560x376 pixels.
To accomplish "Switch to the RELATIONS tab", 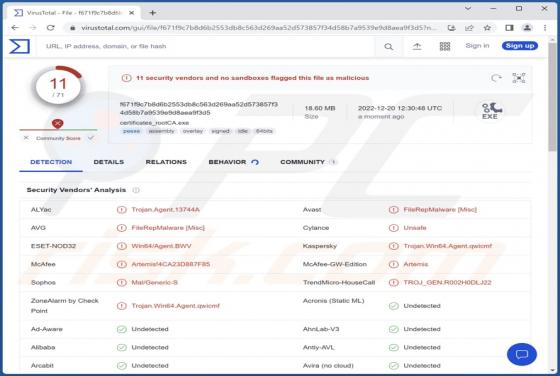I will click(166, 162).
